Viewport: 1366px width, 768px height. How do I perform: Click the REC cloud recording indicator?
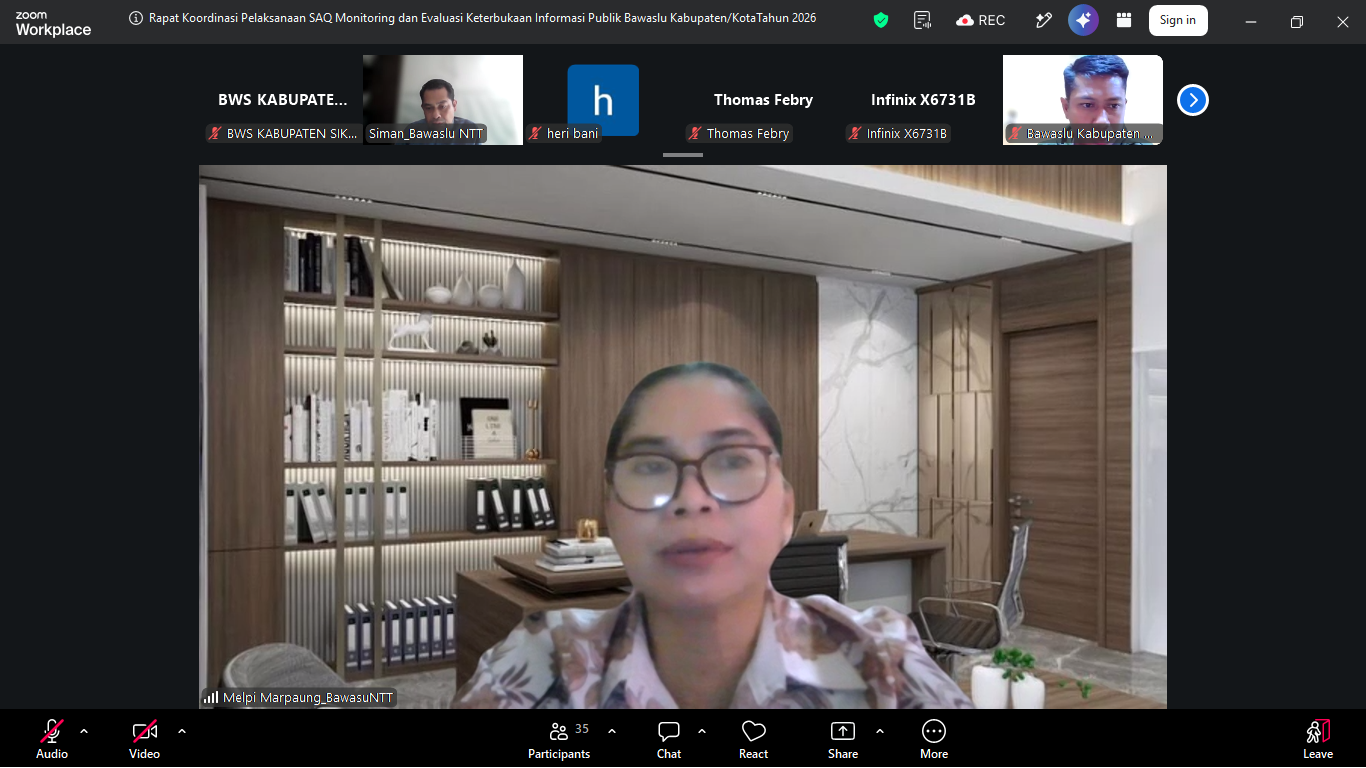coord(980,20)
